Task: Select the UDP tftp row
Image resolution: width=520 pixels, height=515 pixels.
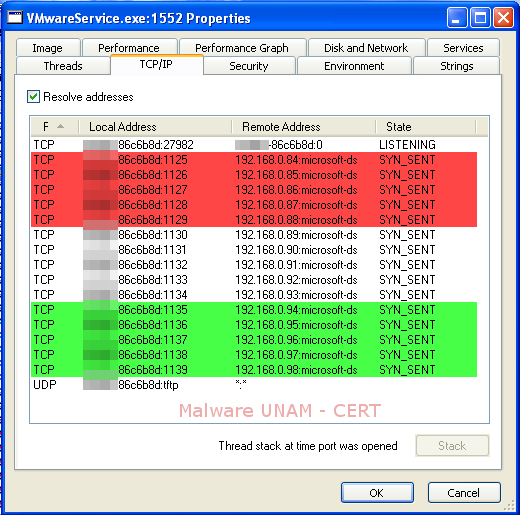Action: pyautogui.click(x=254, y=385)
